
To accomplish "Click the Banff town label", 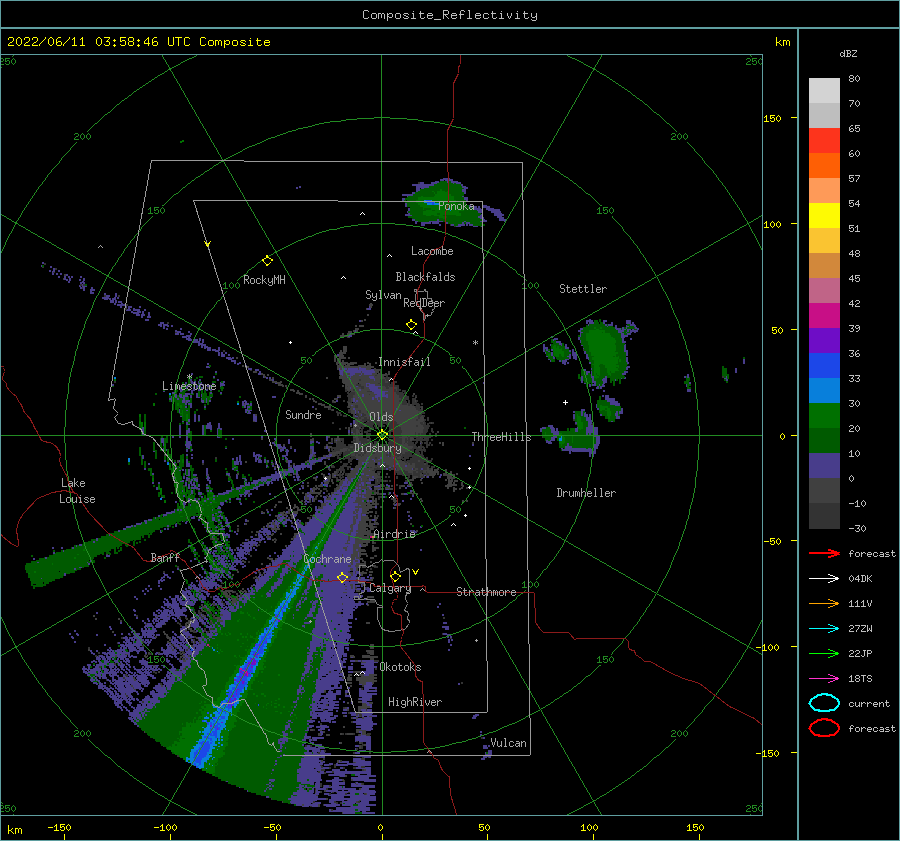I will [165, 557].
